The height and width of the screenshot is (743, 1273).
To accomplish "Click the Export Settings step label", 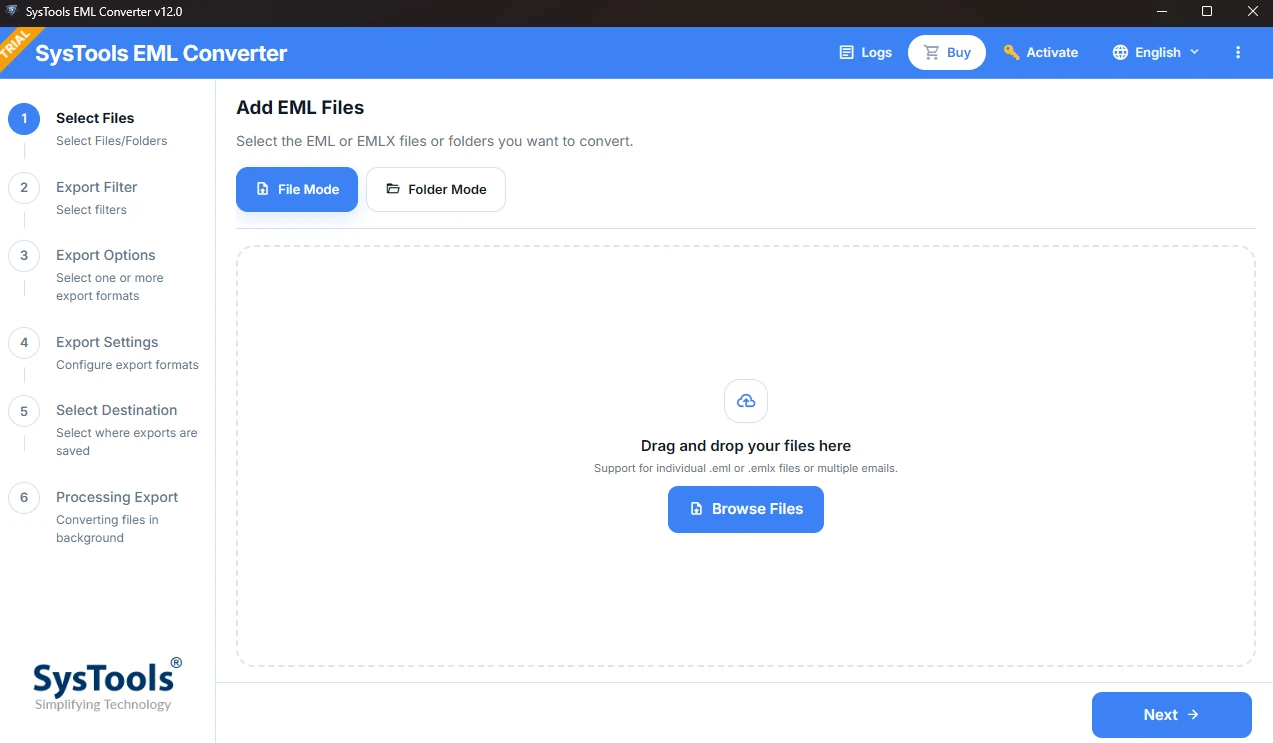I will (x=107, y=342).
